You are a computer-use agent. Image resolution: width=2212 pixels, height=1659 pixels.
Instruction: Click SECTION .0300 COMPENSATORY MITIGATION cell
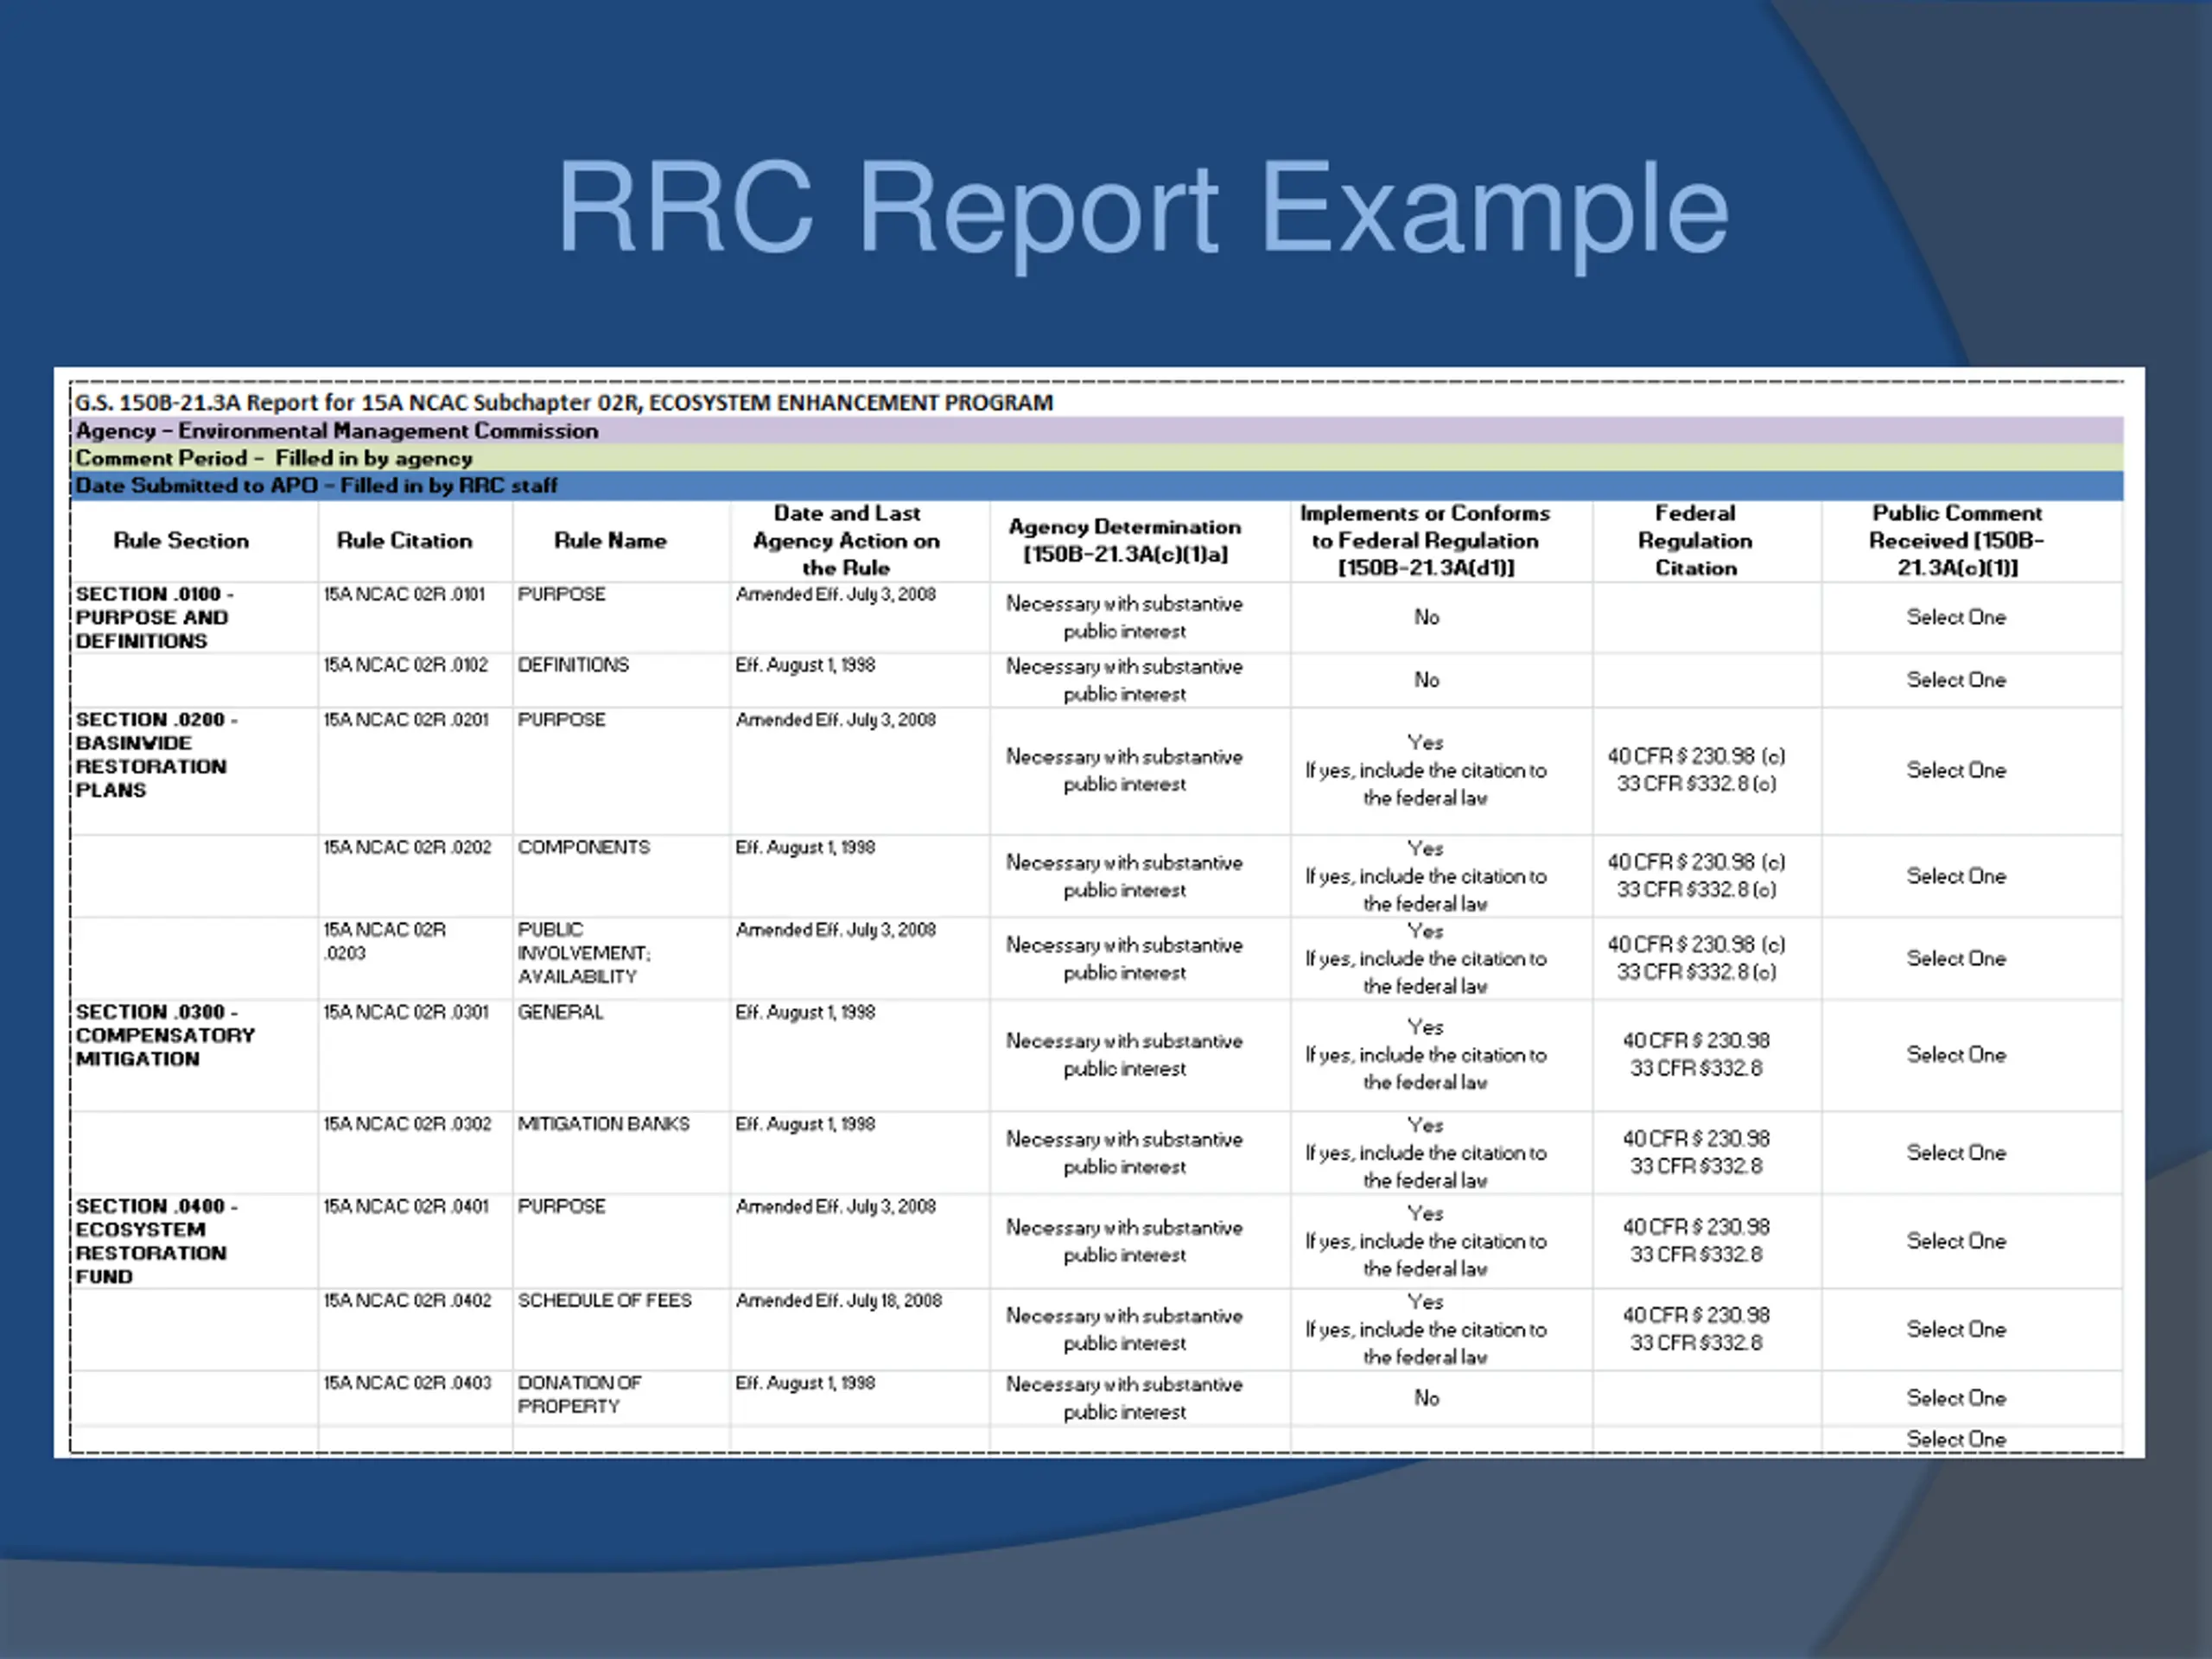[x=165, y=1035]
